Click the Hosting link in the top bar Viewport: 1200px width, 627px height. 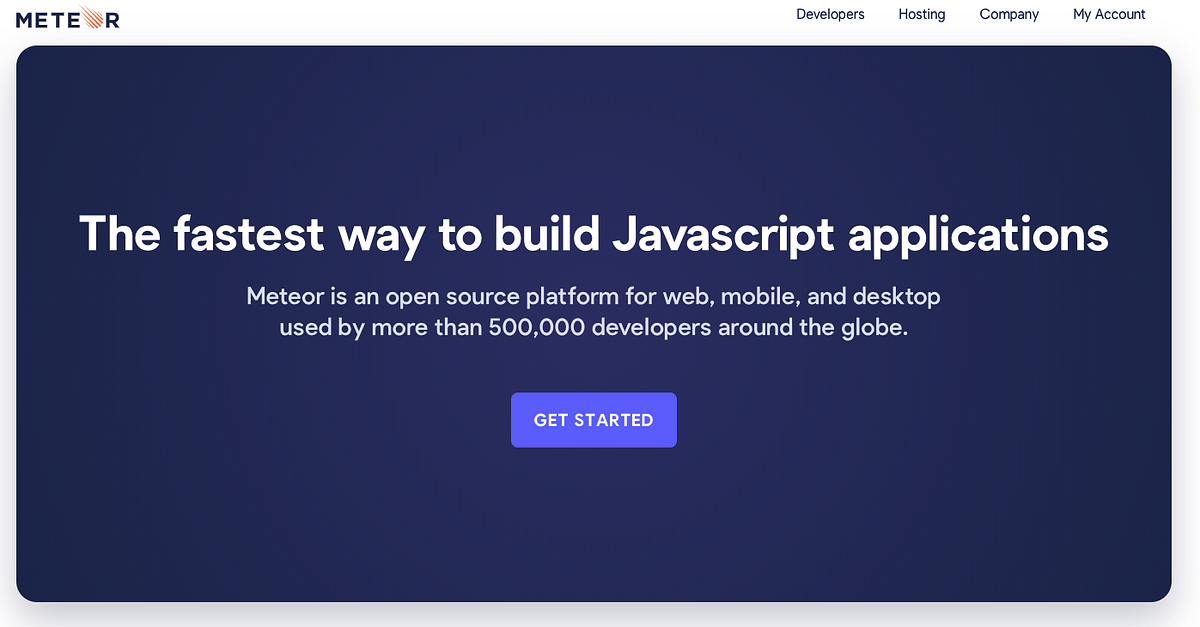921,14
